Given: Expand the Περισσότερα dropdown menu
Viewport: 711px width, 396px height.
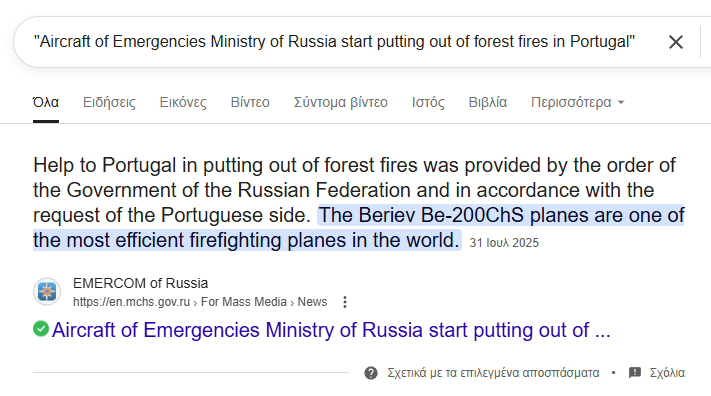Looking at the screenshot, I should pyautogui.click(x=578, y=102).
